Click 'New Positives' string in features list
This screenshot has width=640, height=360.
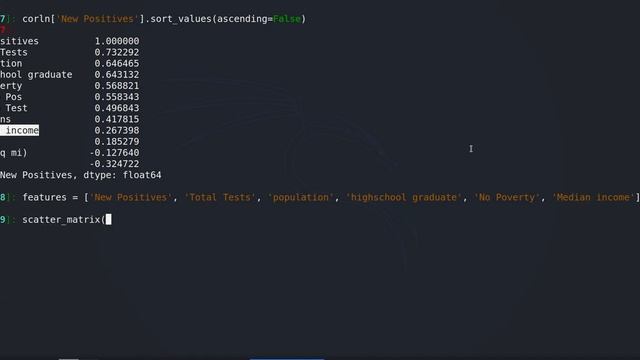131,197
